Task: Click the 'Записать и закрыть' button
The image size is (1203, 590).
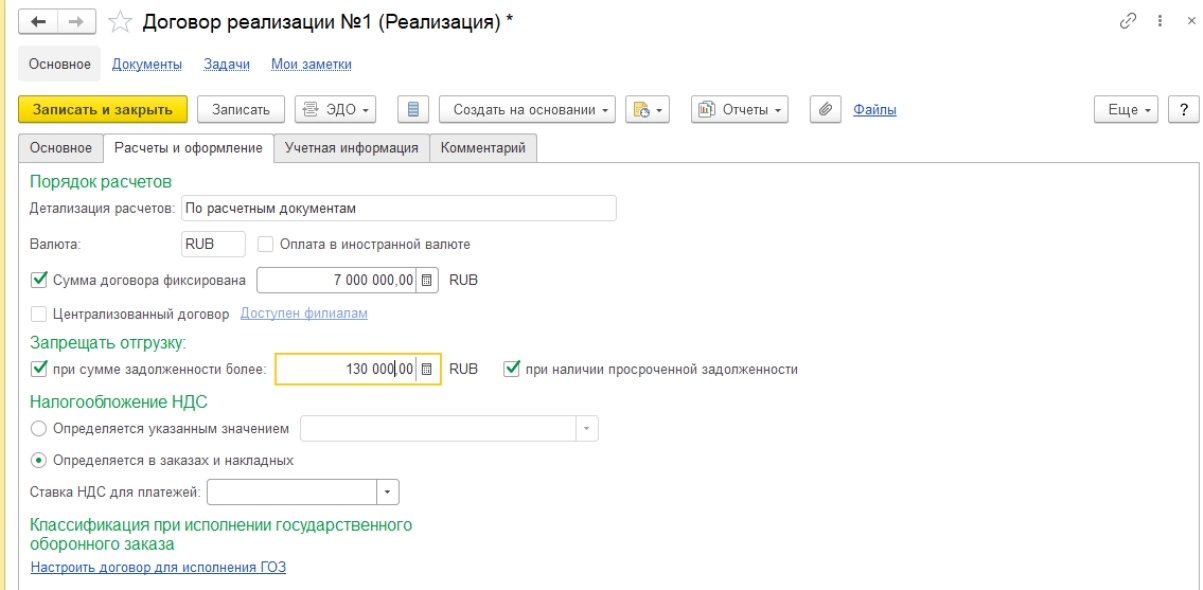Action: coord(103,110)
